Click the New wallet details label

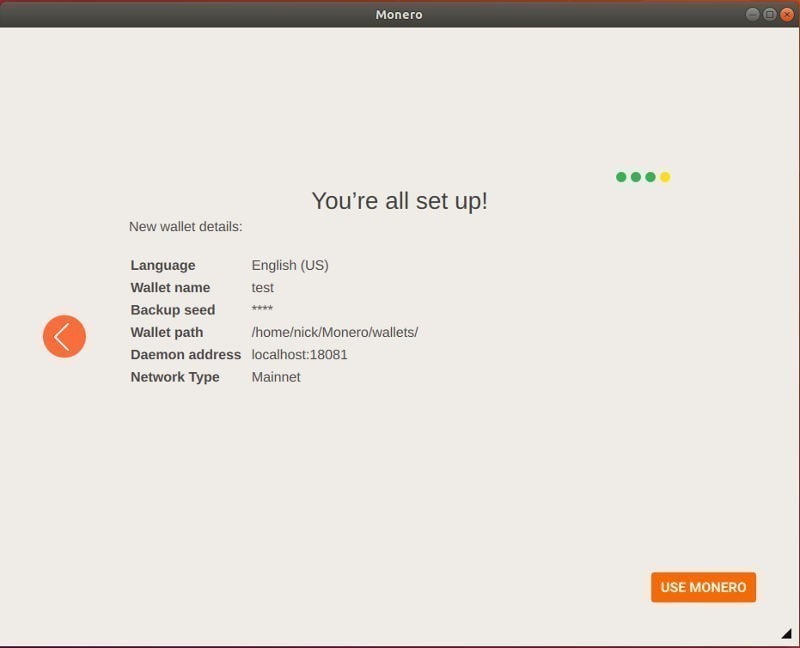[x=187, y=227]
